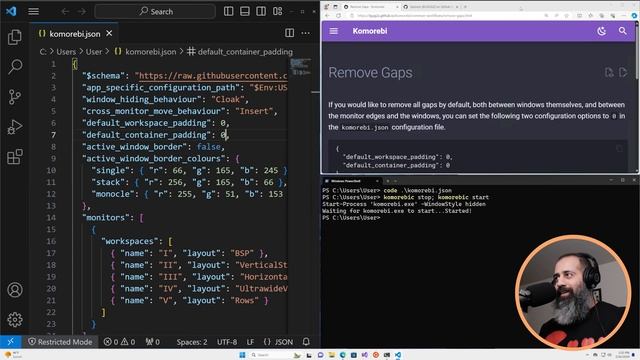Image resolution: width=640 pixels, height=360 pixels.
Task: Open remote window indicator in status bar
Action: pos(11,342)
